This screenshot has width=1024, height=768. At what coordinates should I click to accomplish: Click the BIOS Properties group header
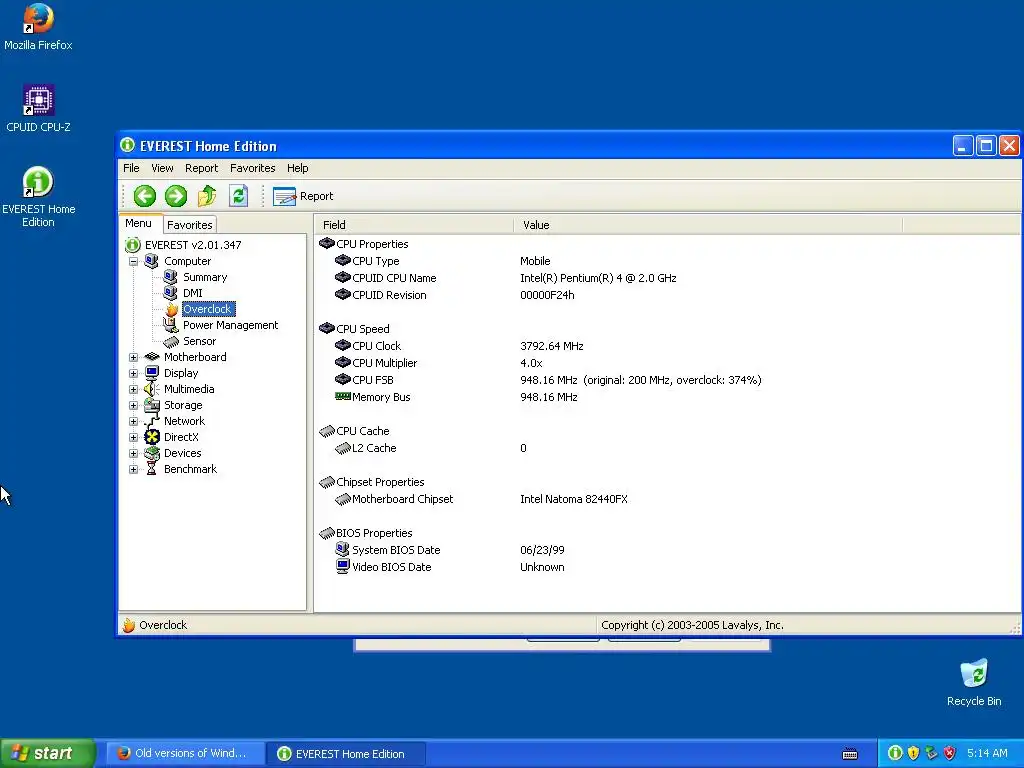[366, 533]
